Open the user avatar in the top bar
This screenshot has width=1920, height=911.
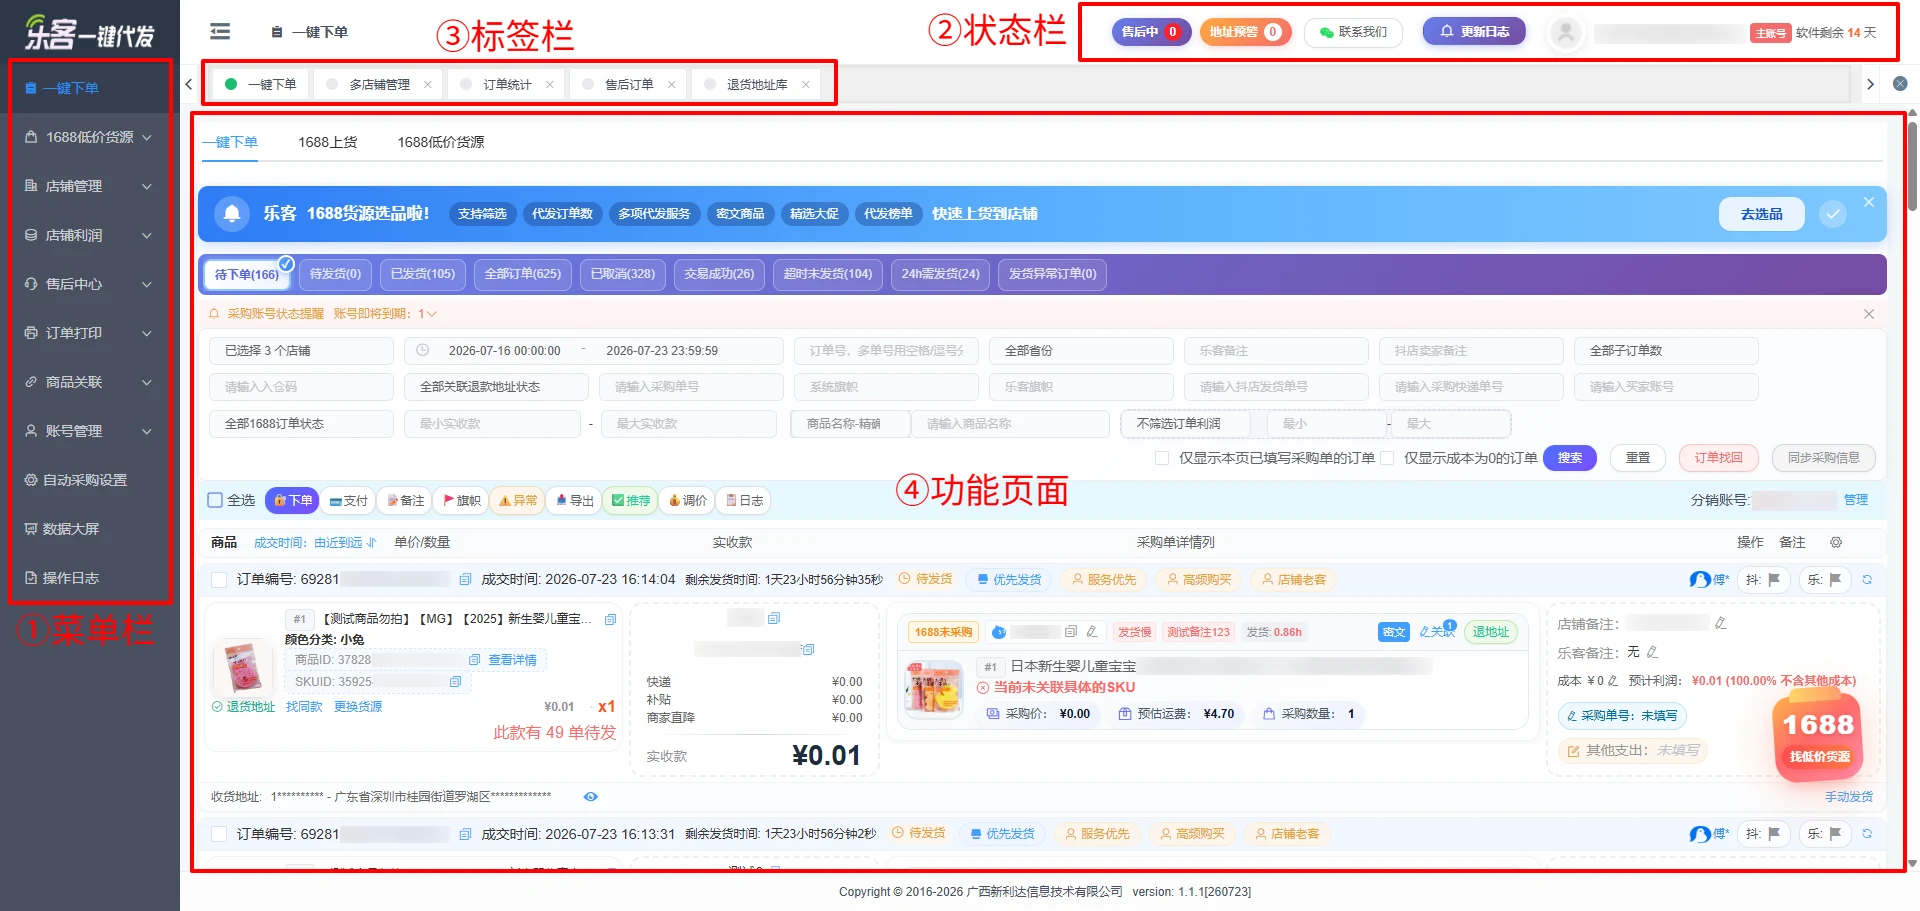click(x=1566, y=32)
